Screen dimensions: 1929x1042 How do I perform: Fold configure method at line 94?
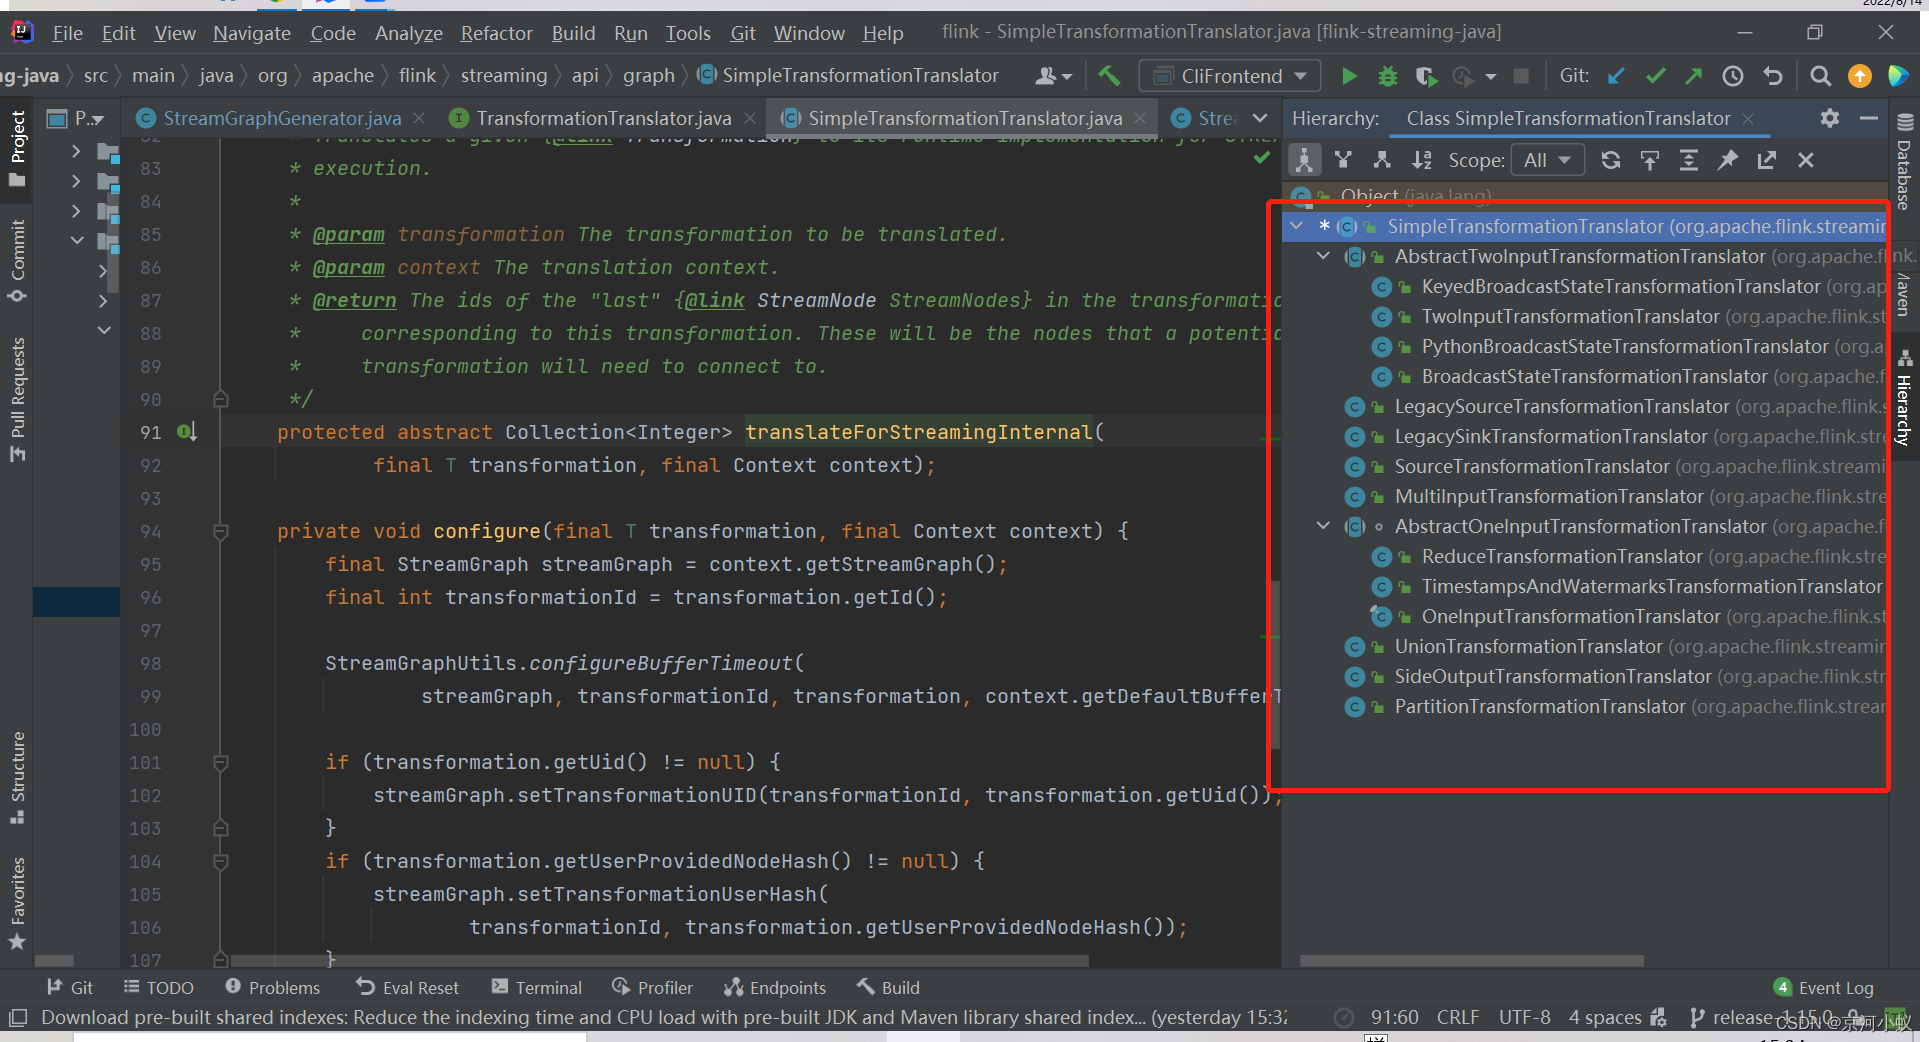(x=221, y=531)
